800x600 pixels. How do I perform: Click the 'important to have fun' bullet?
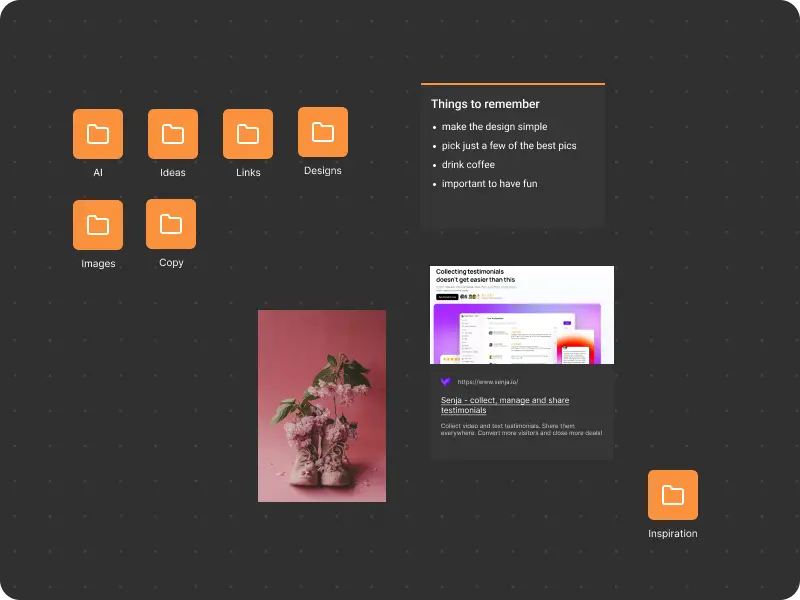coord(488,183)
